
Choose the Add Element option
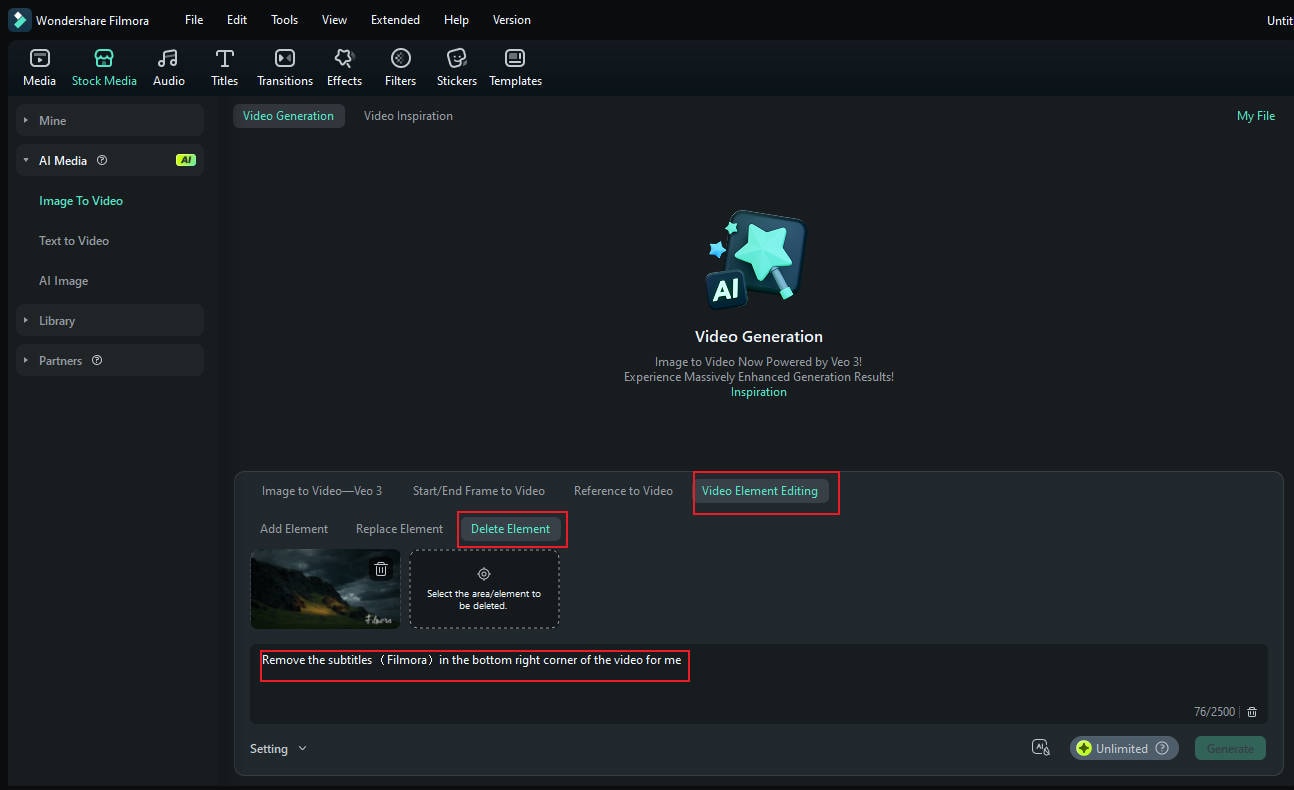(294, 529)
